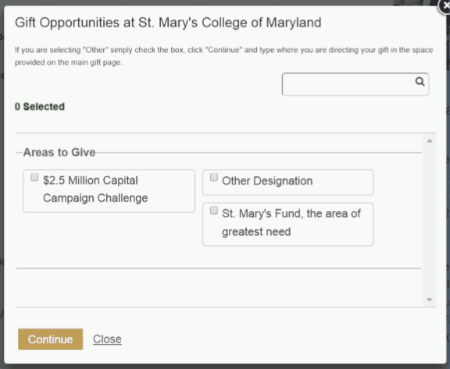
Task: Click the '0 Selected' counter text
Action: pyautogui.click(x=40, y=107)
